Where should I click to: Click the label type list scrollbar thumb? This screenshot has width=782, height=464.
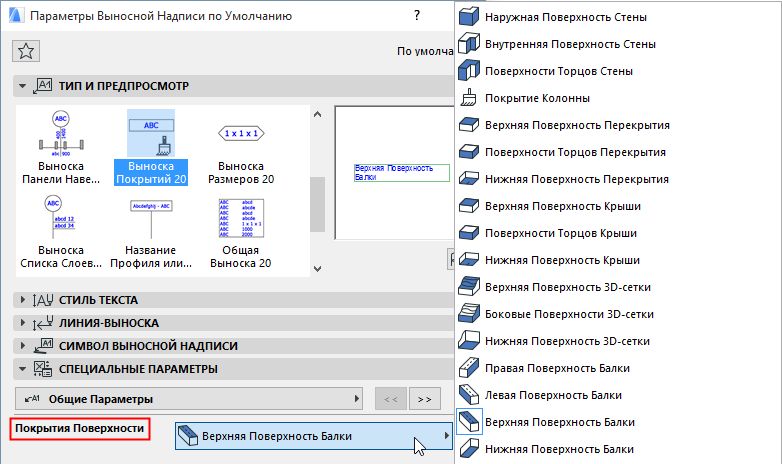point(318,204)
